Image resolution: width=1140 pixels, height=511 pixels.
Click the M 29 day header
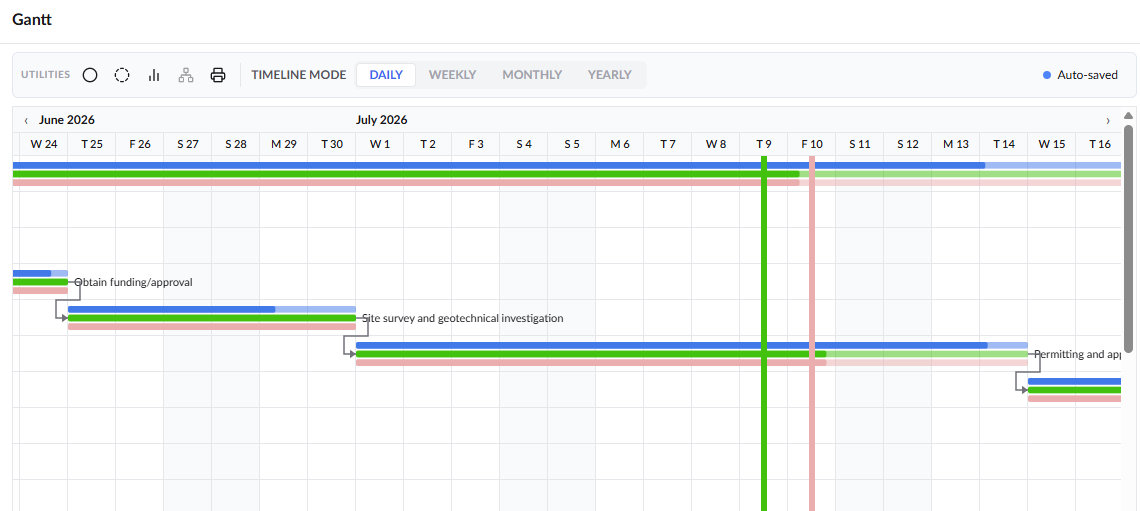click(x=284, y=144)
